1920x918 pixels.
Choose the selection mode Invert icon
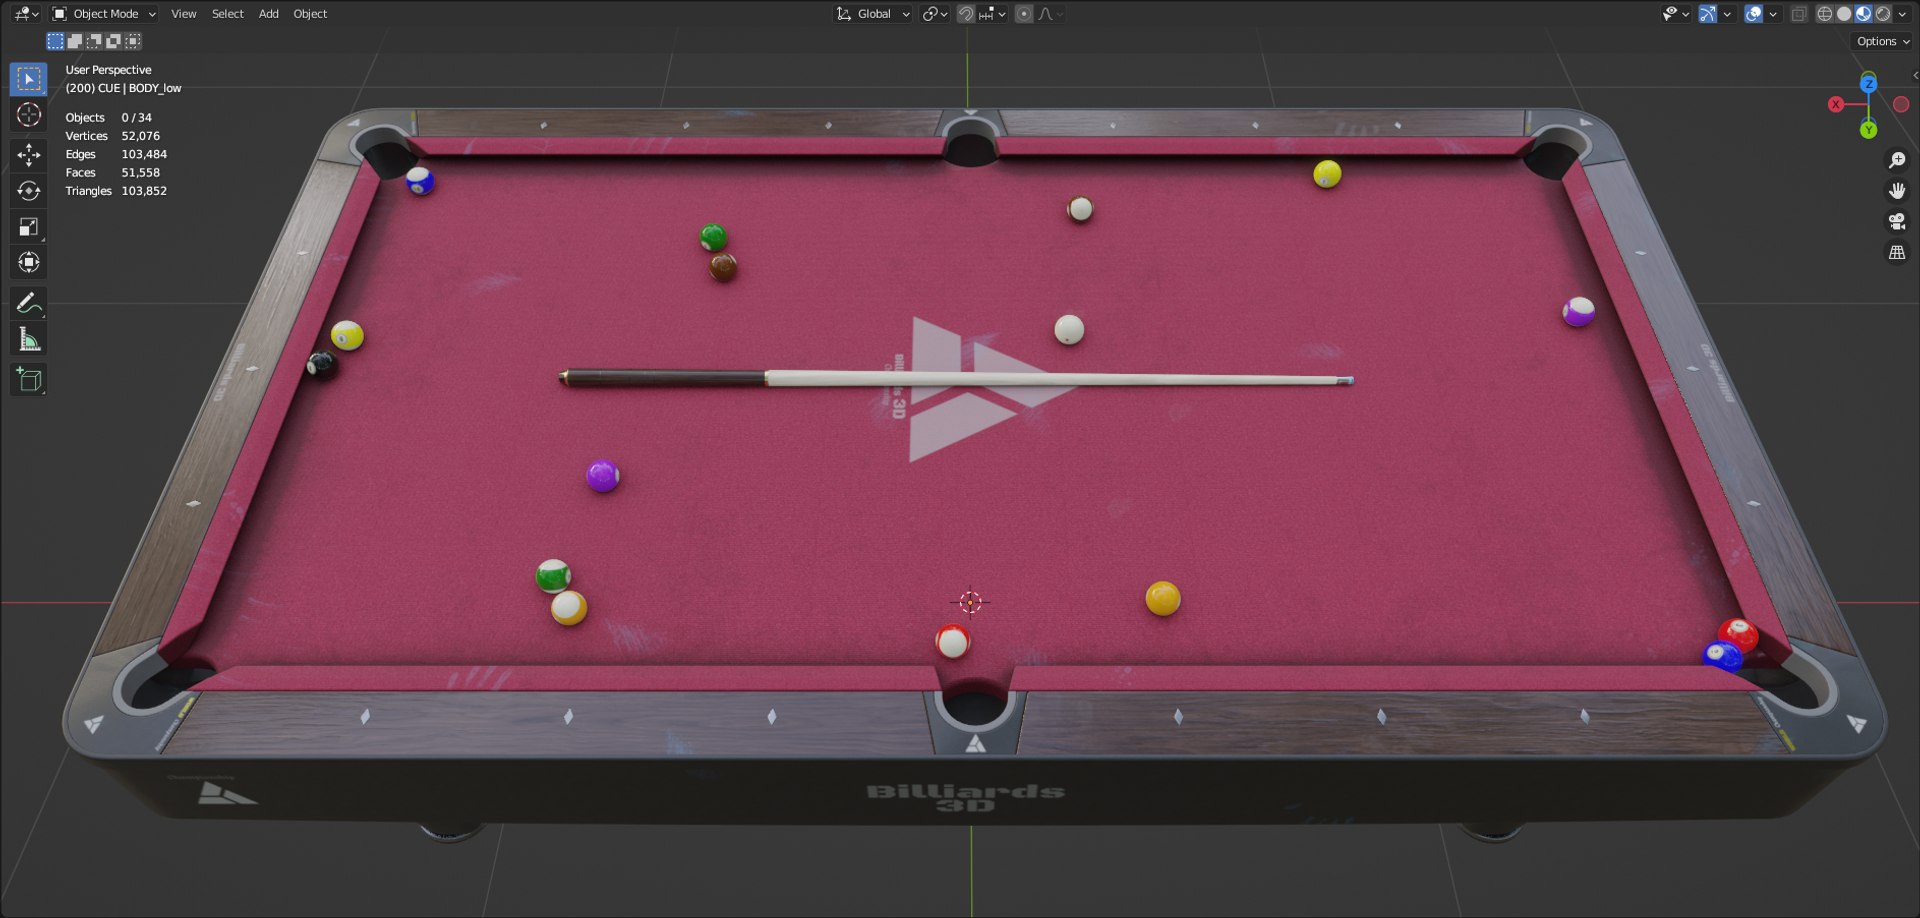click(x=113, y=41)
